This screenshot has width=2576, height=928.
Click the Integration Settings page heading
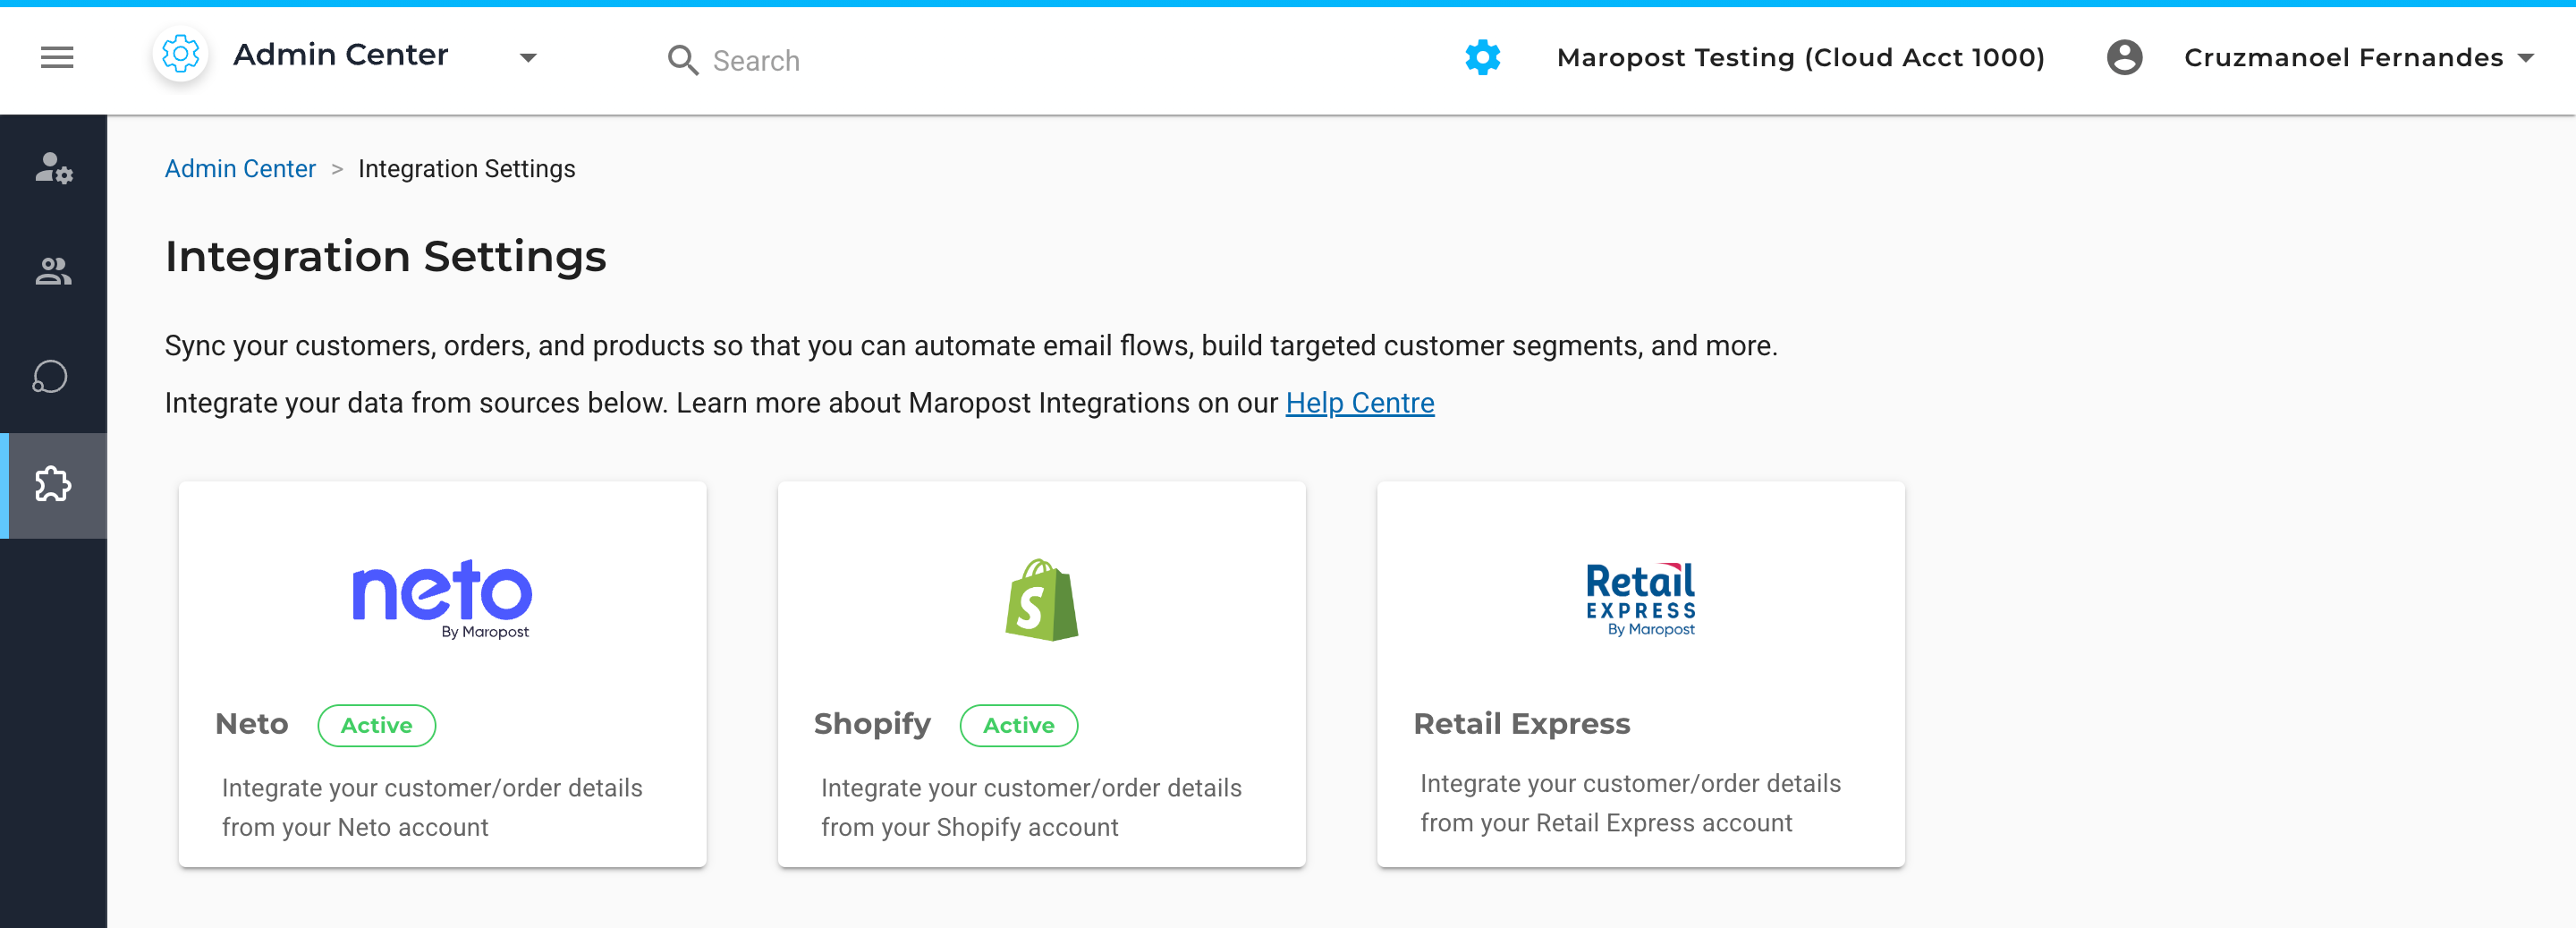[x=385, y=257]
